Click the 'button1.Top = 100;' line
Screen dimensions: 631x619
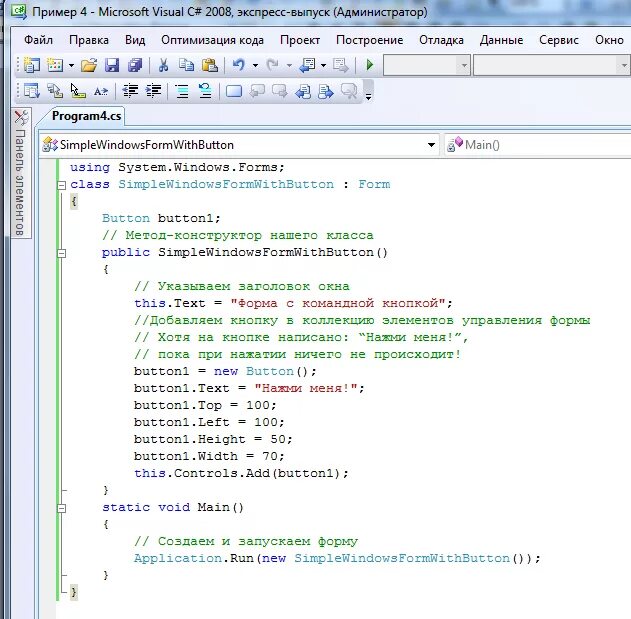pyautogui.click(x=205, y=405)
